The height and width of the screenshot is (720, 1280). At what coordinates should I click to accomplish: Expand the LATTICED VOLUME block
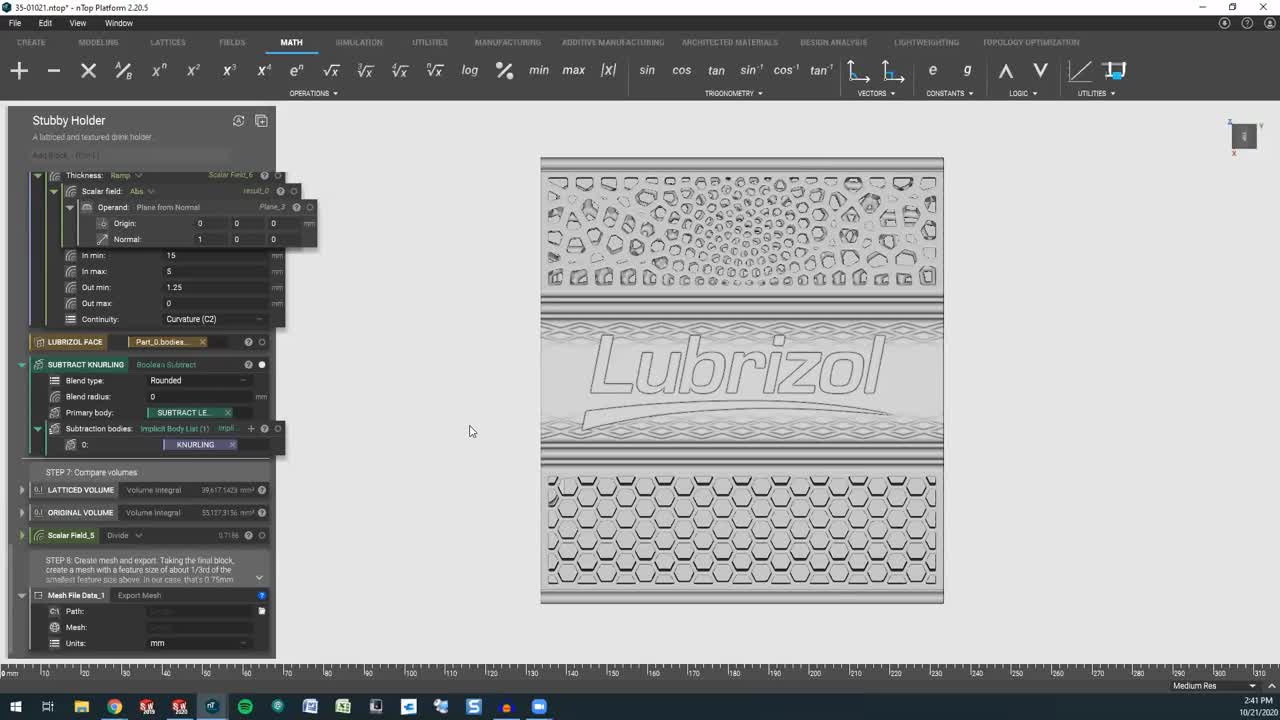pyautogui.click(x=22, y=490)
